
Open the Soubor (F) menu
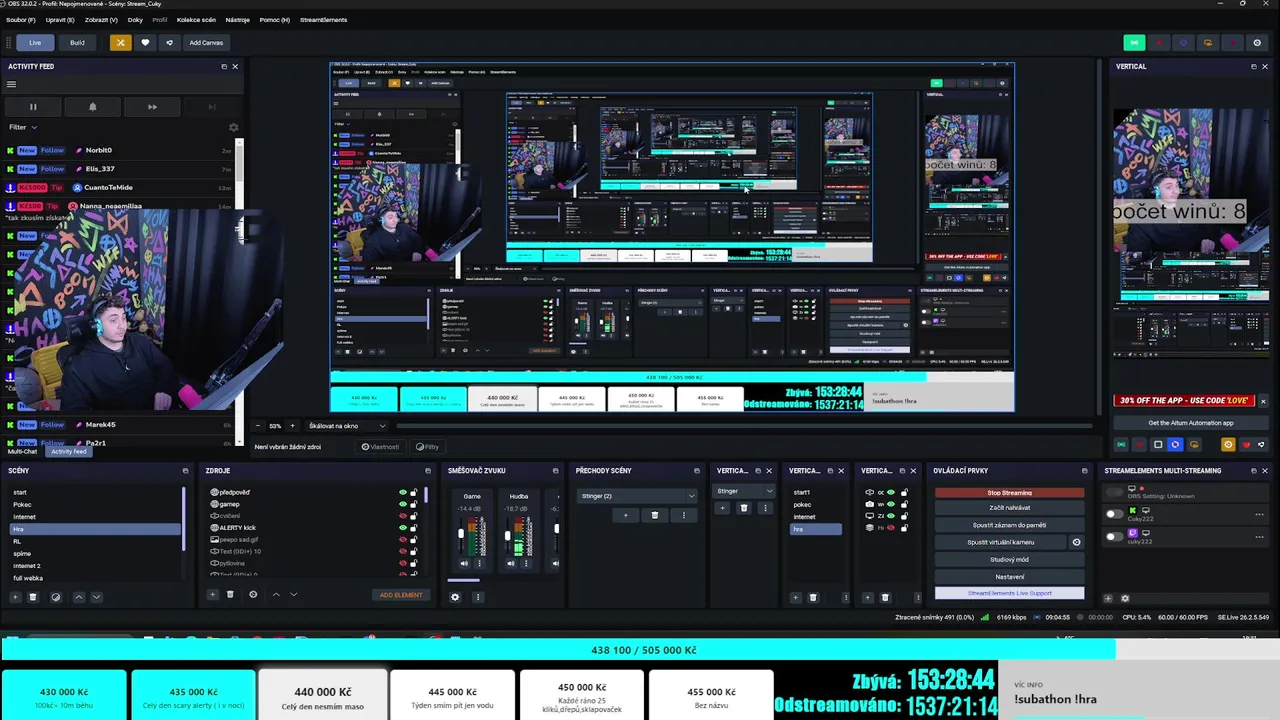click(21, 20)
